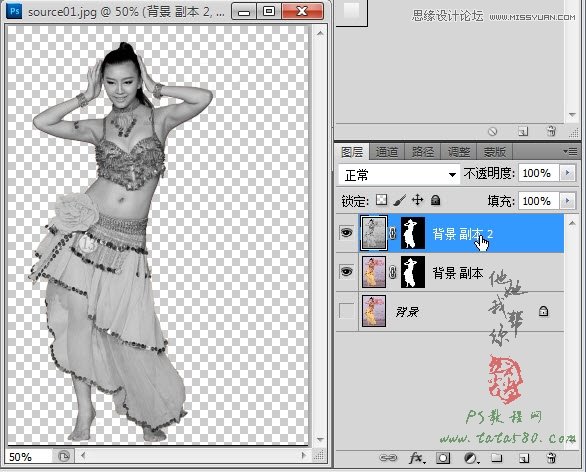This screenshot has height=472, width=586.
Task: Click the link layers icon at panel bottom
Action: pos(388,458)
